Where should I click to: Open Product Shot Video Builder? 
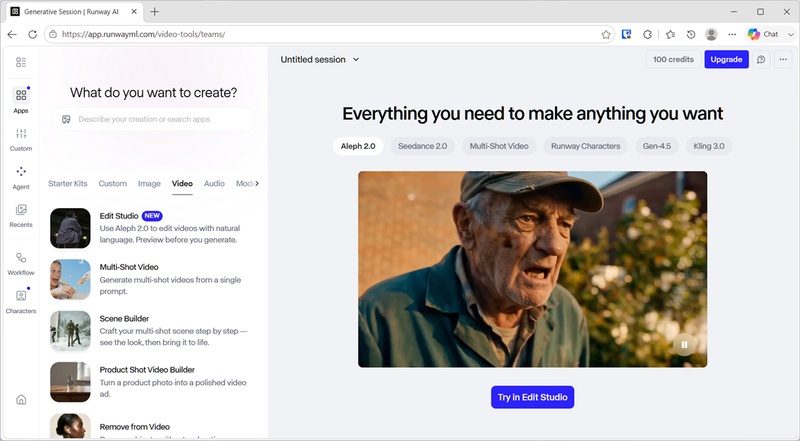pos(151,382)
